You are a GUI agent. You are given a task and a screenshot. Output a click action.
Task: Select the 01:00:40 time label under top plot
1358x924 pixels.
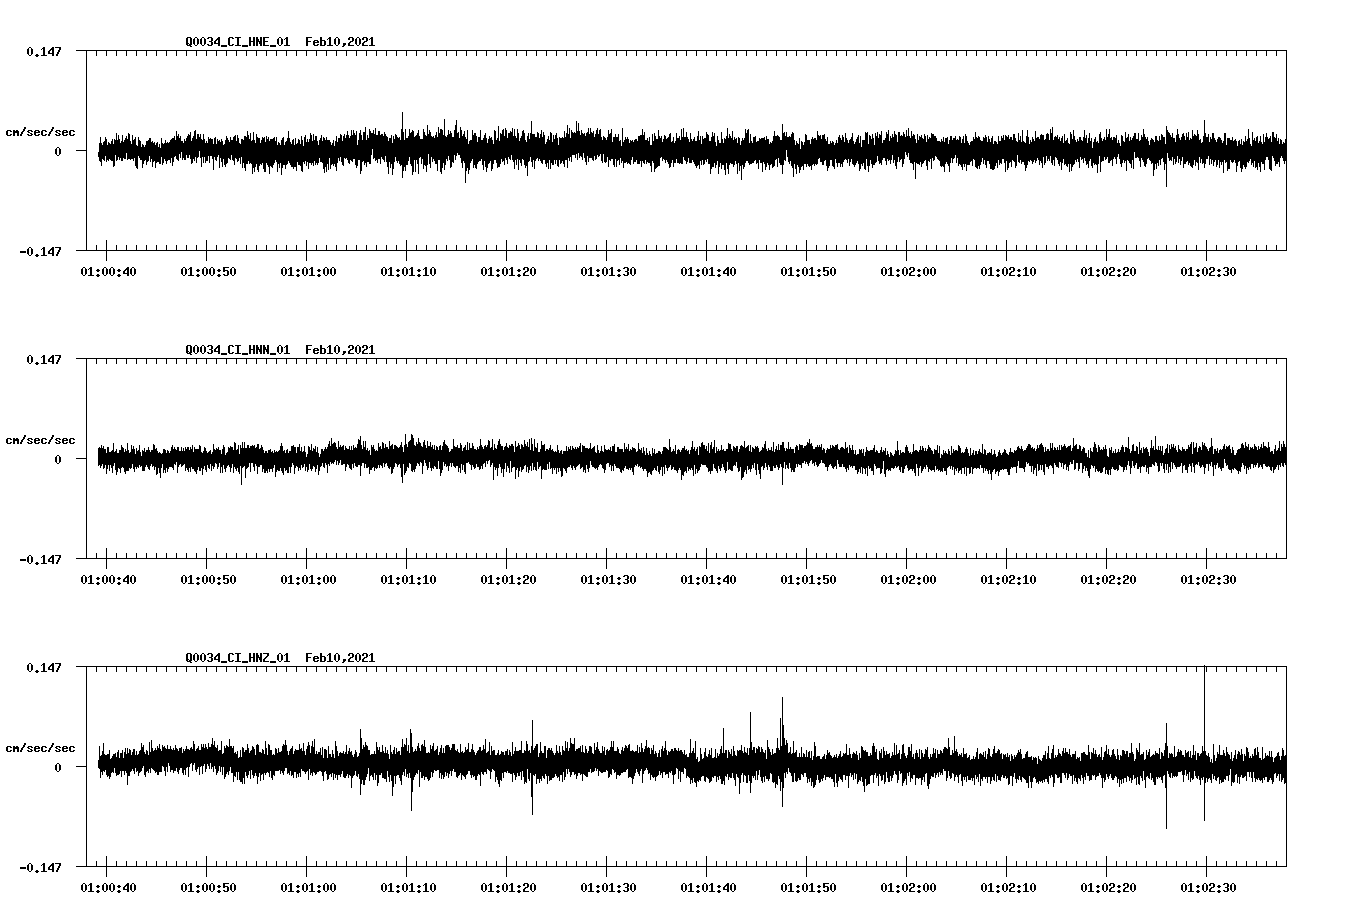pos(108,269)
